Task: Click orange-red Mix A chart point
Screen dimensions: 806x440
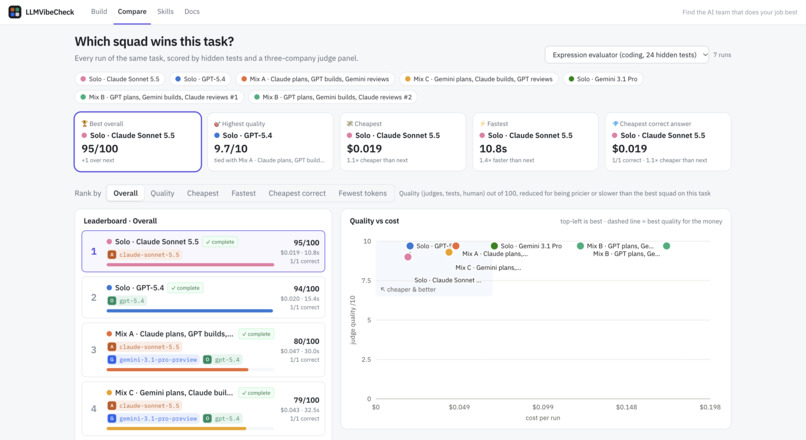Action: pyautogui.click(x=456, y=246)
